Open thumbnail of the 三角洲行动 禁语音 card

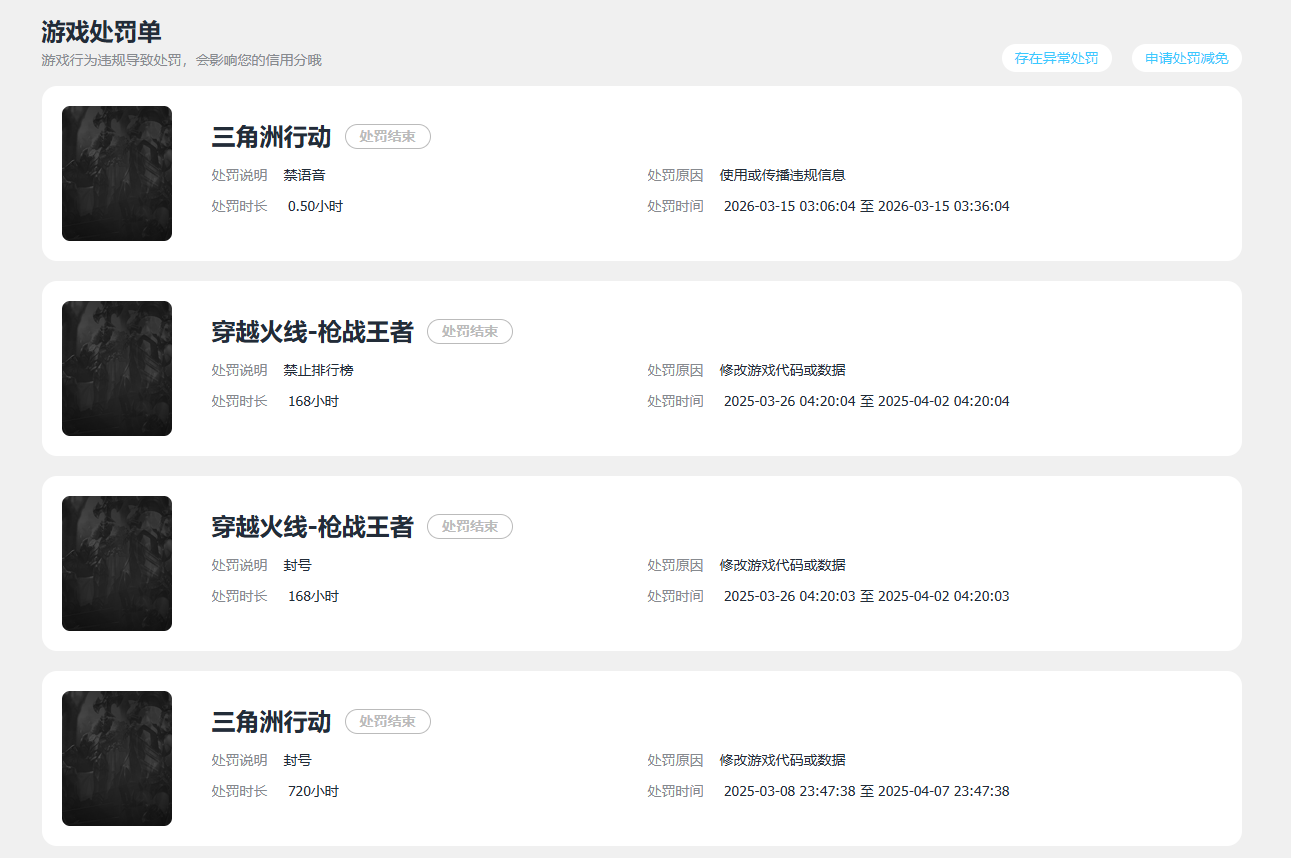pyautogui.click(x=117, y=174)
